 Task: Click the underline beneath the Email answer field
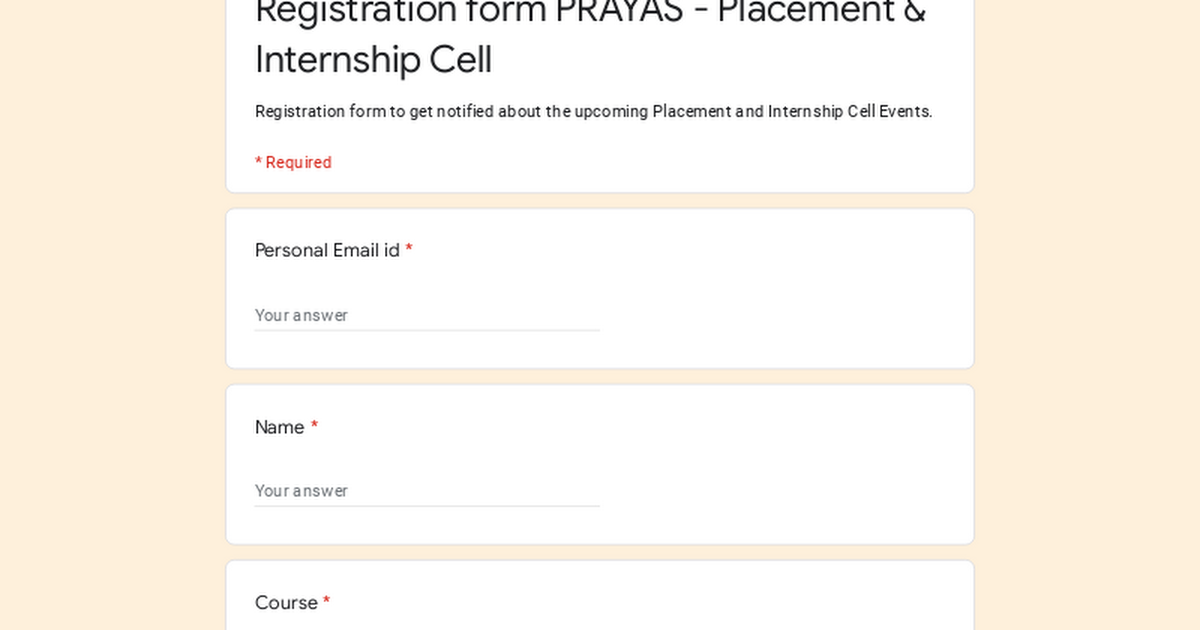pyautogui.click(x=427, y=330)
